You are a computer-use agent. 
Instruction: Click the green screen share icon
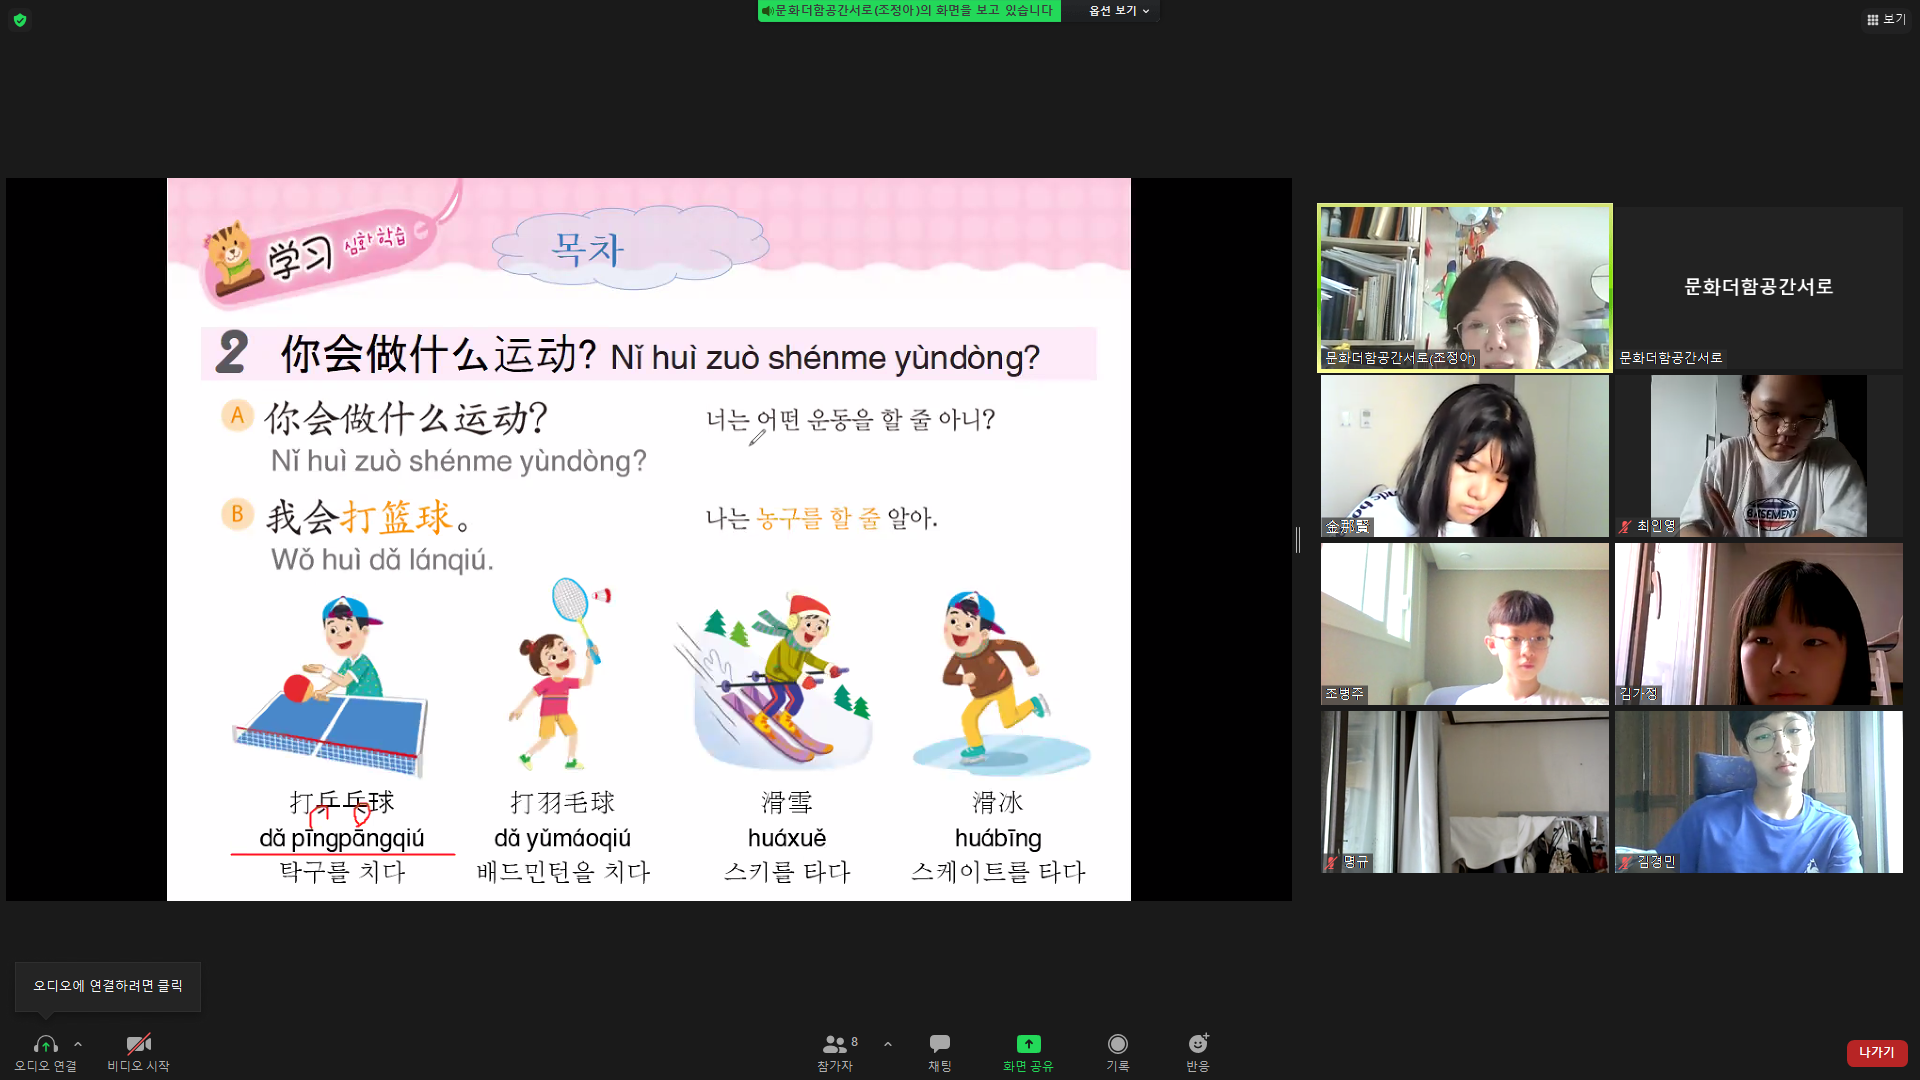point(1028,1044)
